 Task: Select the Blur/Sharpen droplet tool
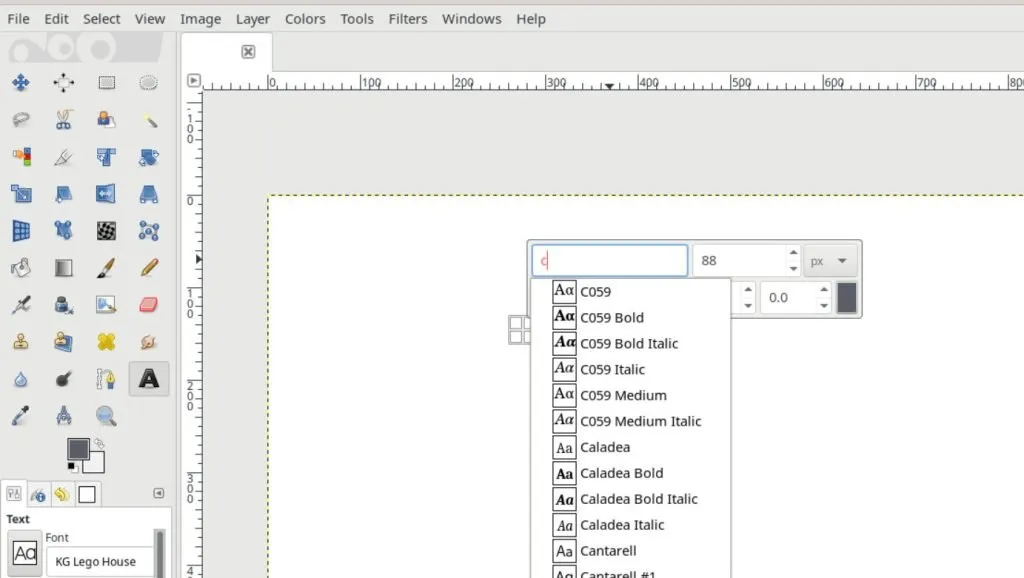21,379
